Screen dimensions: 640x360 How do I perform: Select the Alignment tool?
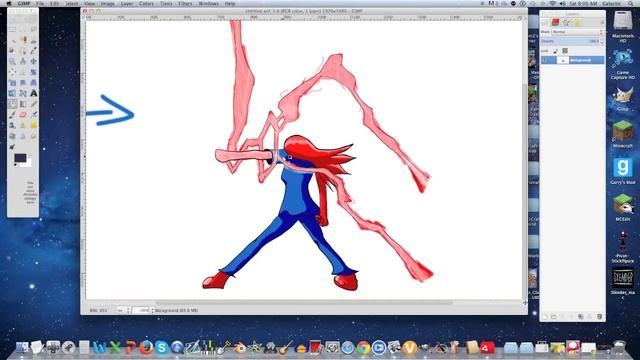coord(13,72)
